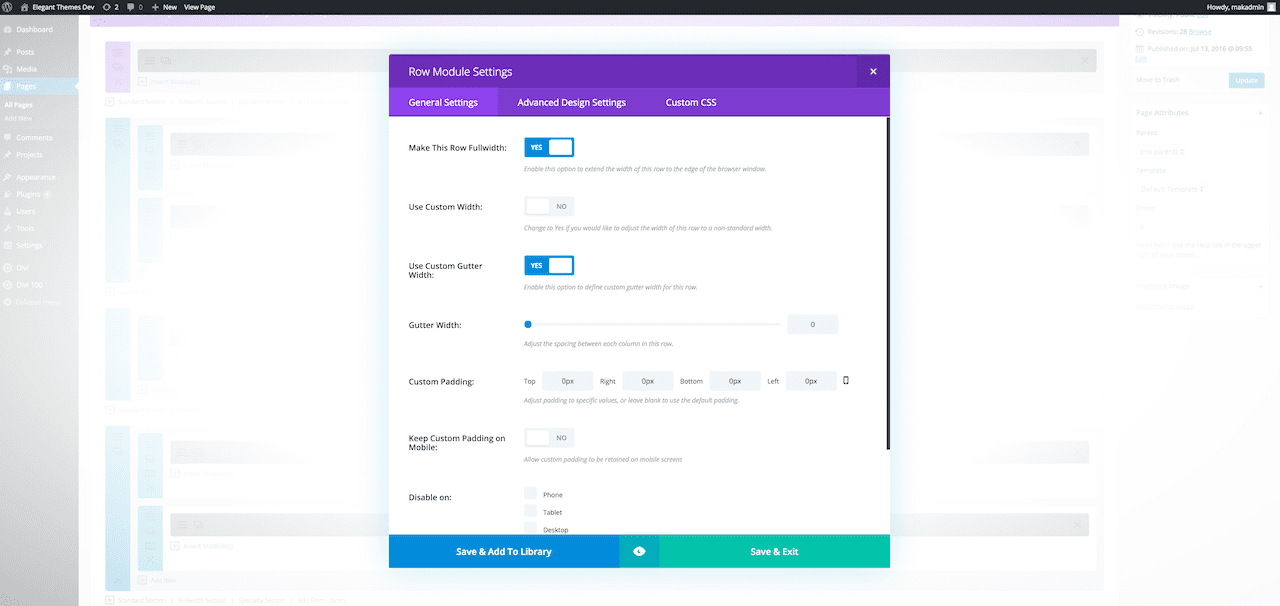Switch to the Advanced Design Settings tab
Image resolution: width=1280 pixels, height=606 pixels.
[x=571, y=102]
